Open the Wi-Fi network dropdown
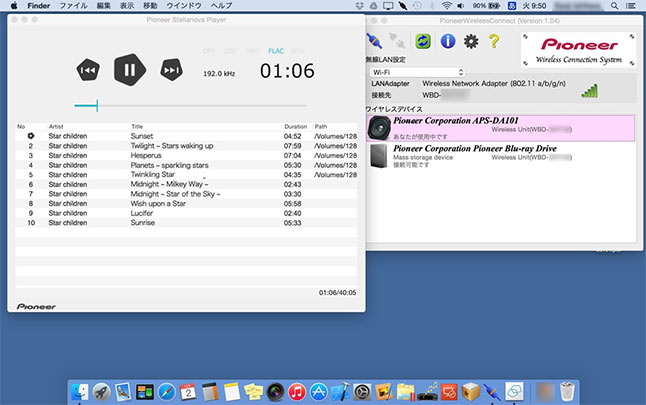The width and height of the screenshot is (646, 405). 417,72
